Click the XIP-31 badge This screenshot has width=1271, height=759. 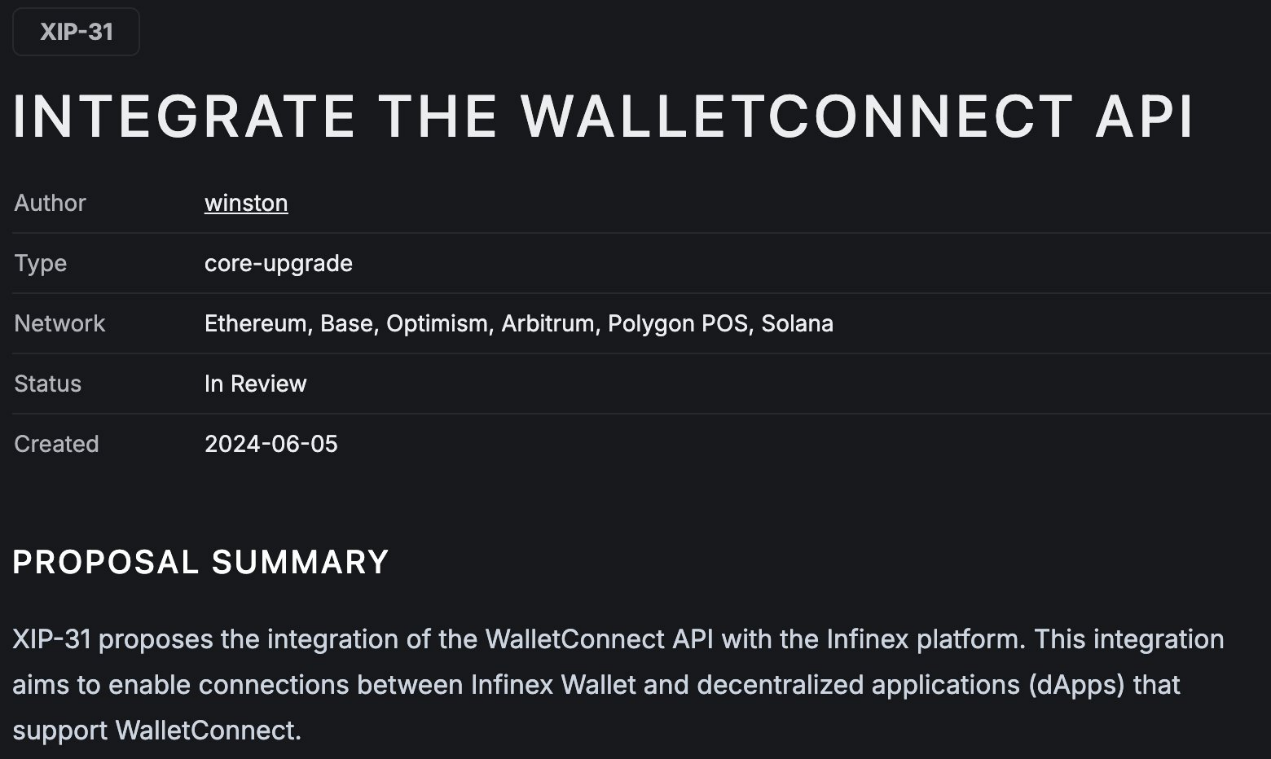click(x=76, y=32)
